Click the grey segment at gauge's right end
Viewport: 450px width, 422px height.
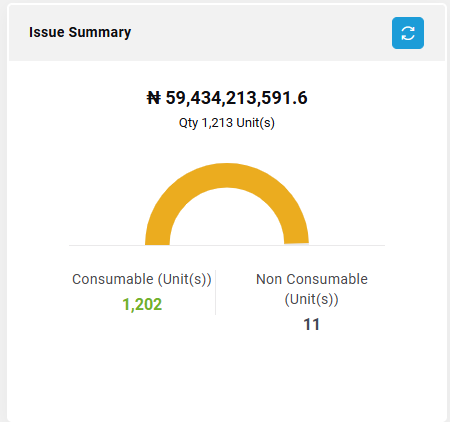coord(297,244)
